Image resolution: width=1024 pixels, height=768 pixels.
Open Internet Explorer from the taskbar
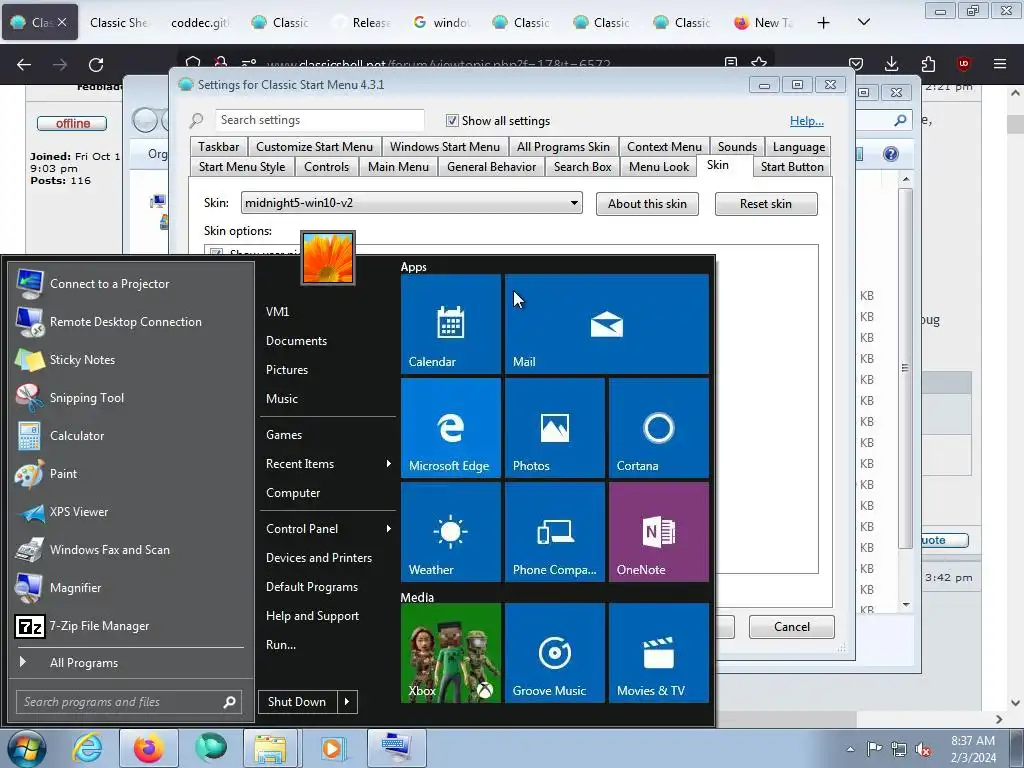pyautogui.click(x=87, y=748)
